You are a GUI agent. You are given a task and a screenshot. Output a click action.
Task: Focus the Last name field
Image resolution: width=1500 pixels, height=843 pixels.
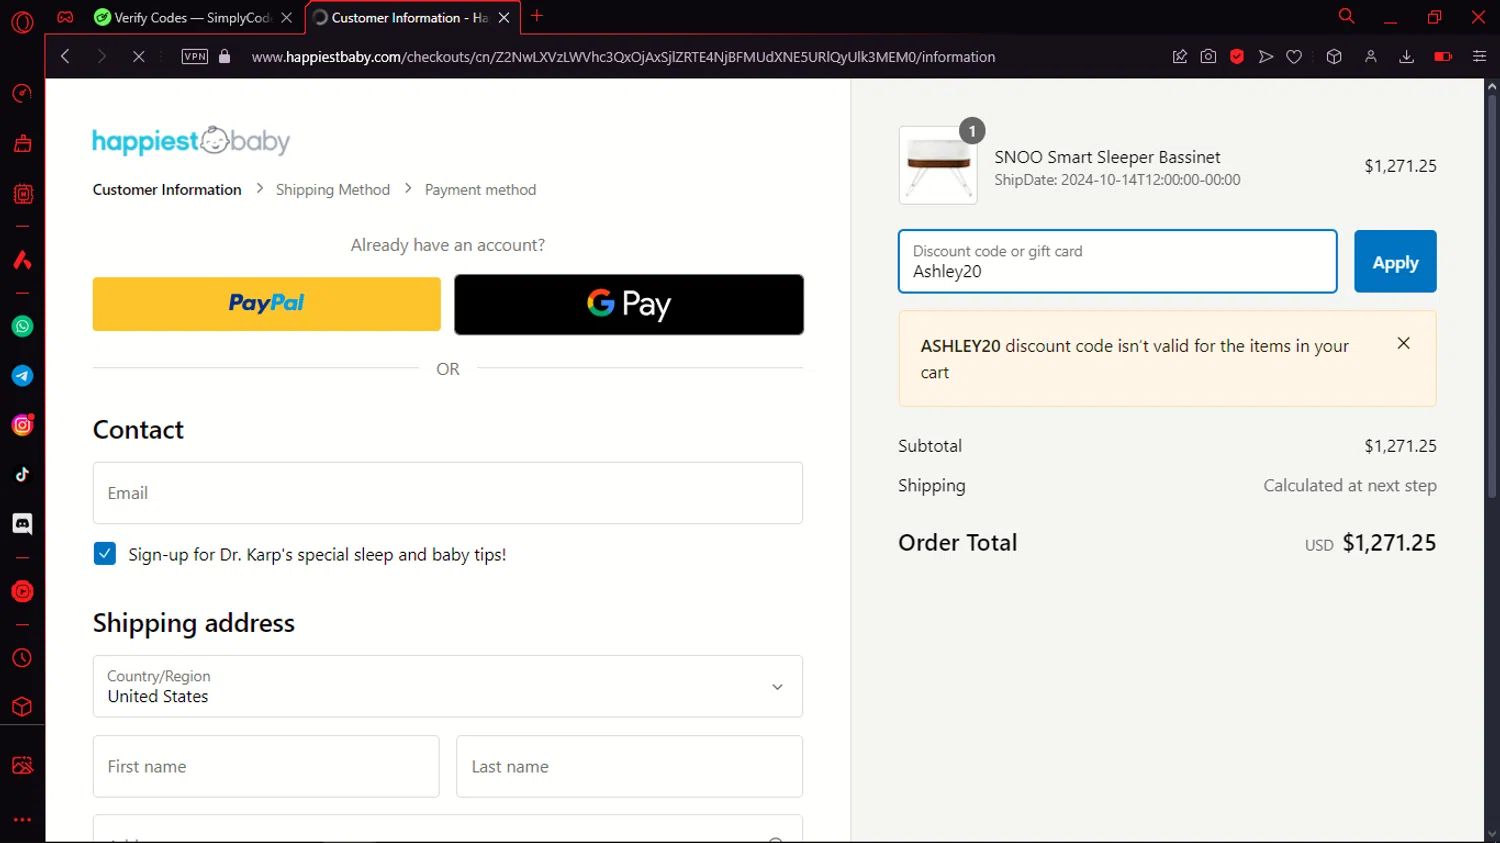(629, 766)
